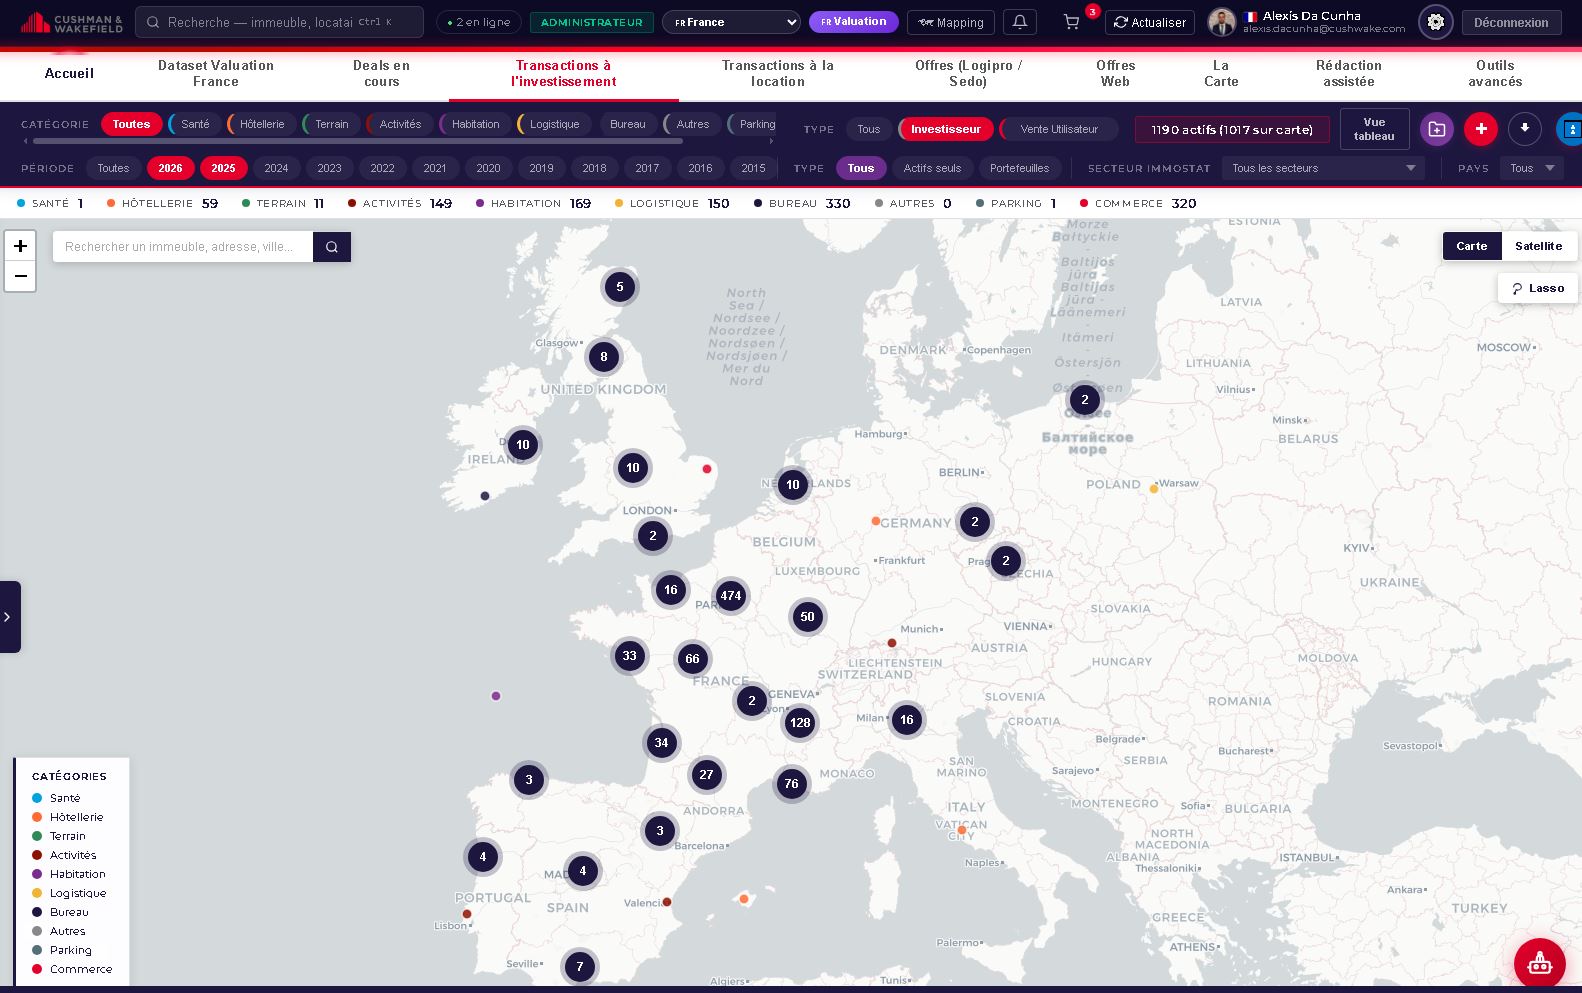The height and width of the screenshot is (993, 1582).
Task: Click the download arrow icon
Action: click(x=1525, y=129)
